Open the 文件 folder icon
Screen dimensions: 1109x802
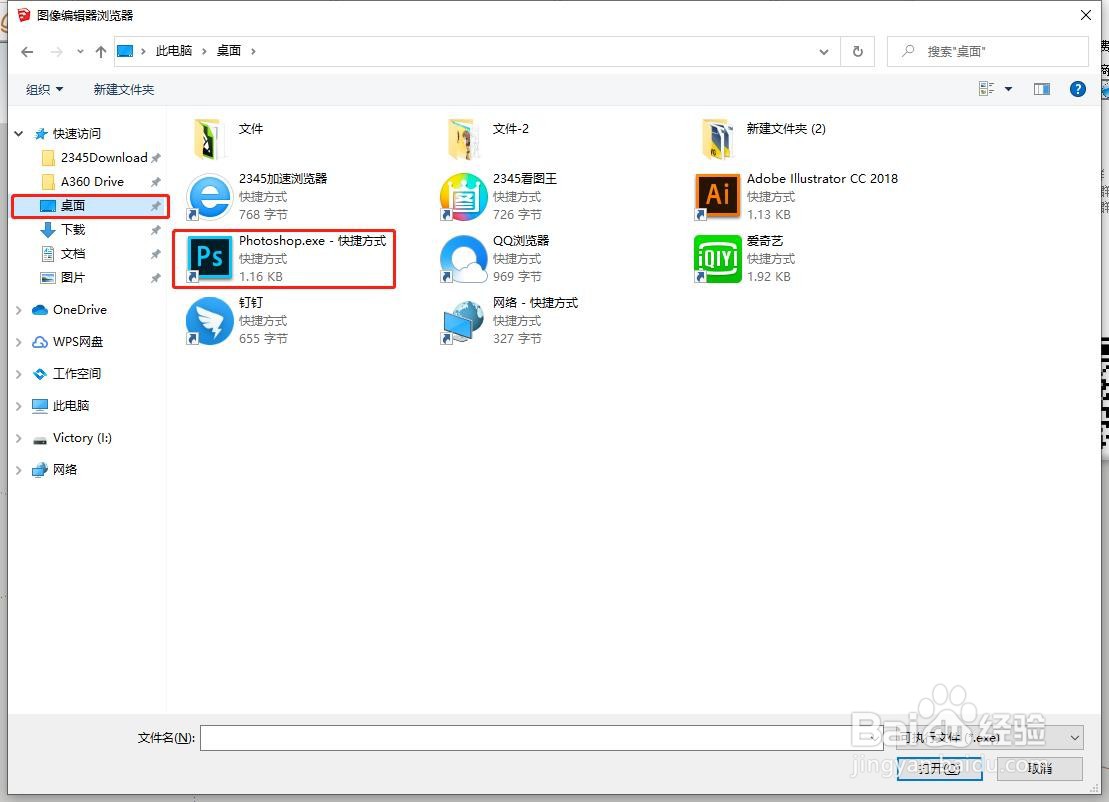209,139
